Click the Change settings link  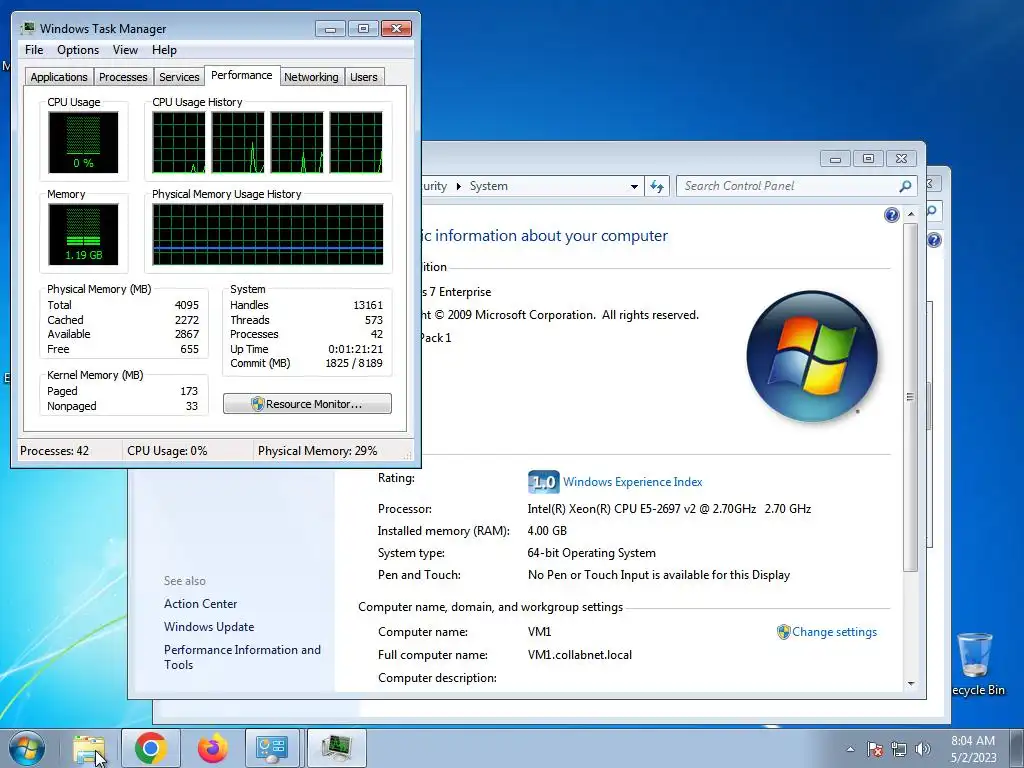834,632
